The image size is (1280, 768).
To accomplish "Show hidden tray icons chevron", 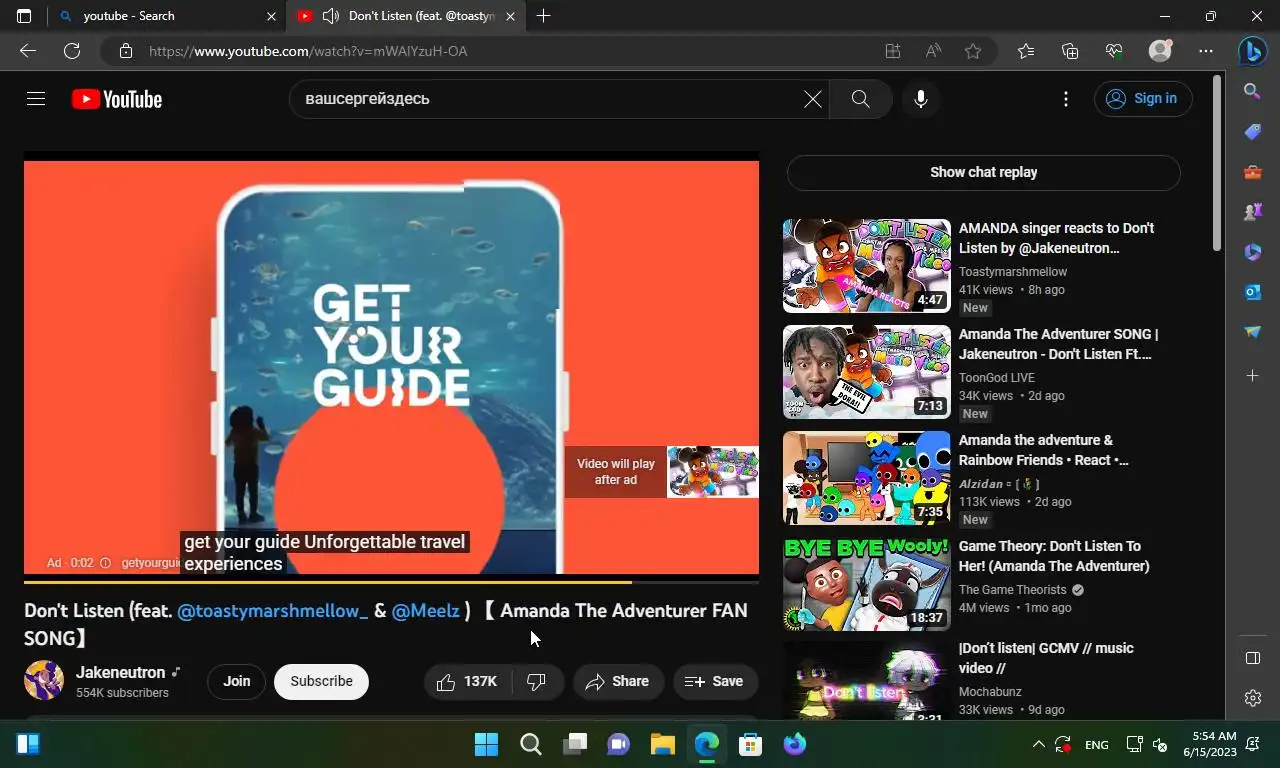I will point(1038,745).
